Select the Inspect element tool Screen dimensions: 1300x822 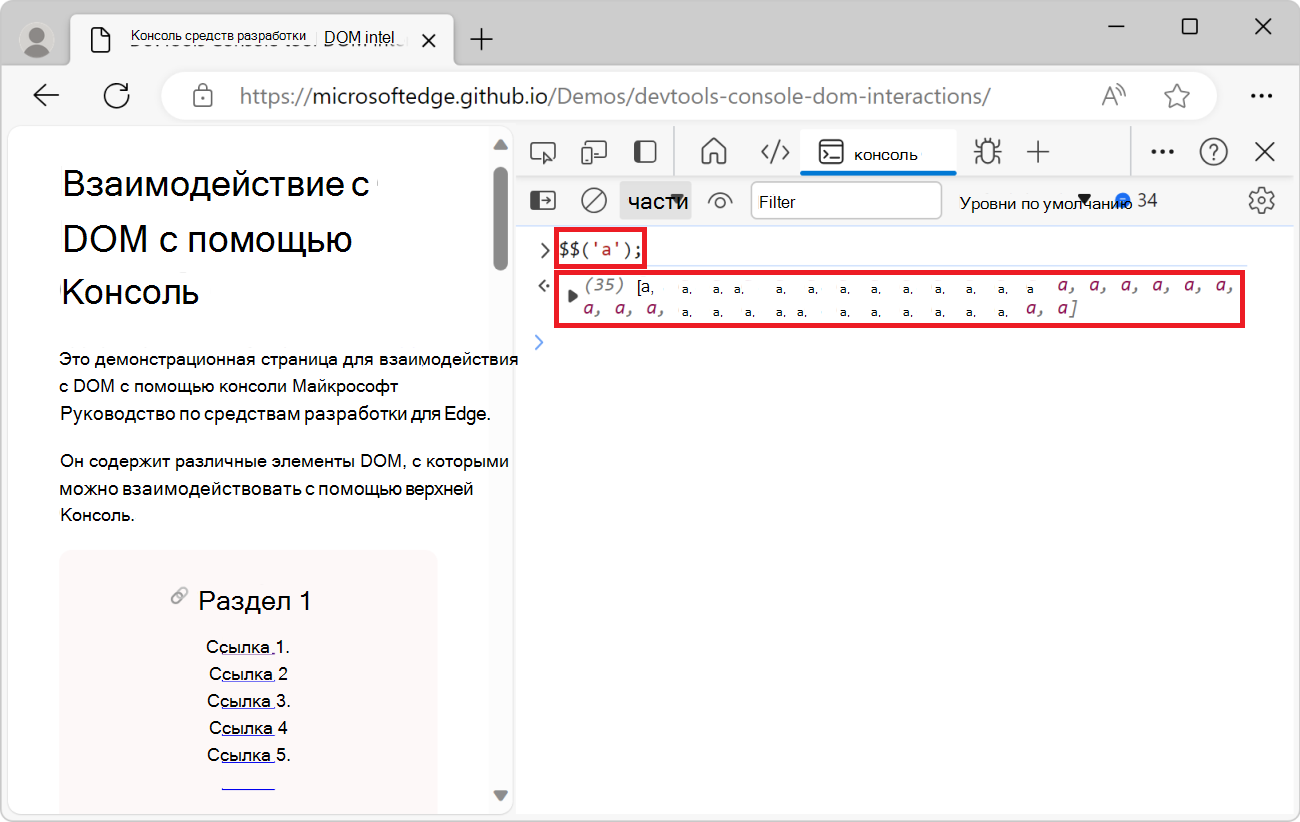tap(543, 151)
